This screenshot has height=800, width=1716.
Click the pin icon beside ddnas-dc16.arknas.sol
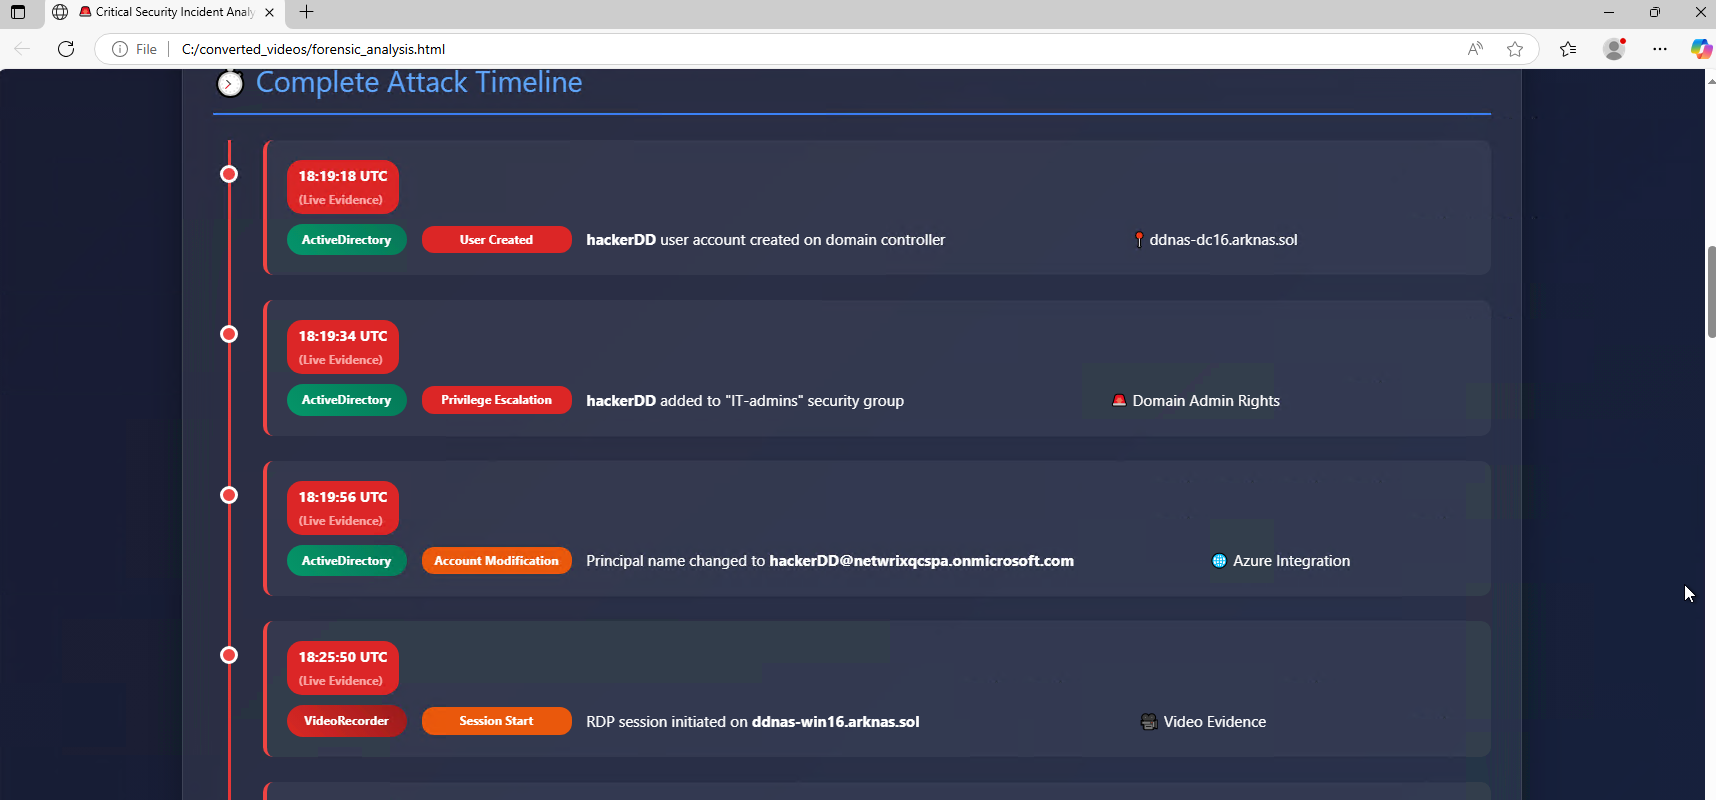pos(1139,240)
